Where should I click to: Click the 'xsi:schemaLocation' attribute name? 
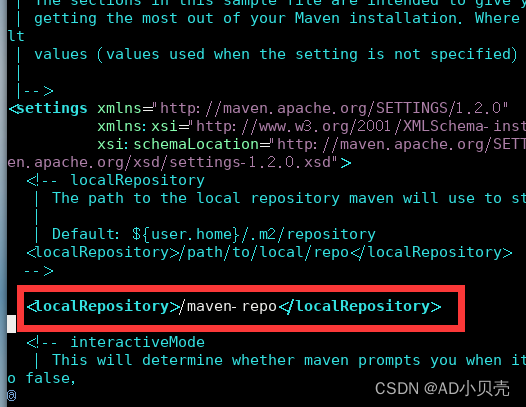click(x=178, y=144)
